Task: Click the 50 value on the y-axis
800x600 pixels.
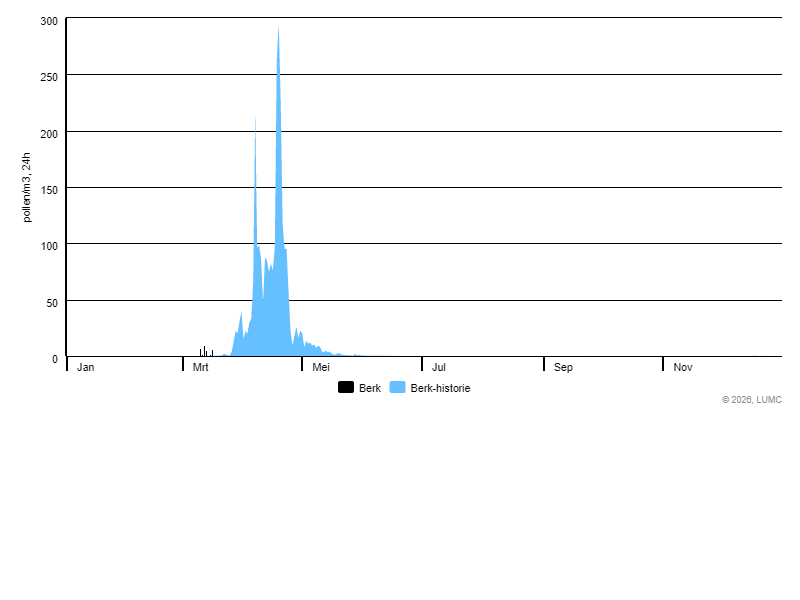Action: 53,302
